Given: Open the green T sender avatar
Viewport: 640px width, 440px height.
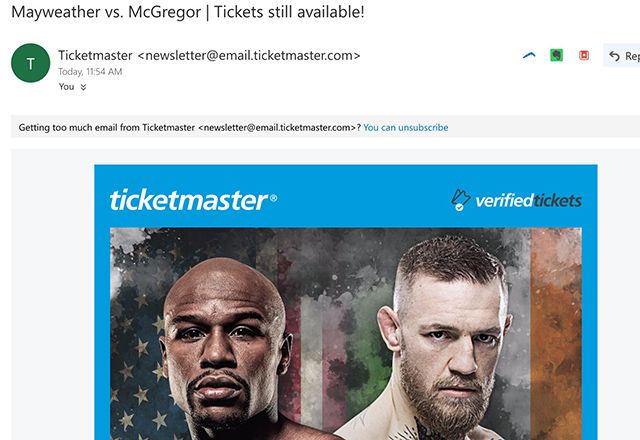Looking at the screenshot, I should 31,63.
